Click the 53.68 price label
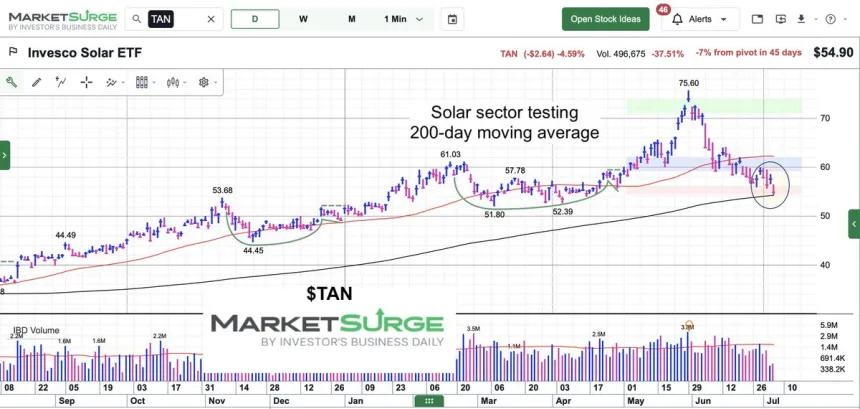Image resolution: width=860 pixels, height=409 pixels. click(x=223, y=190)
